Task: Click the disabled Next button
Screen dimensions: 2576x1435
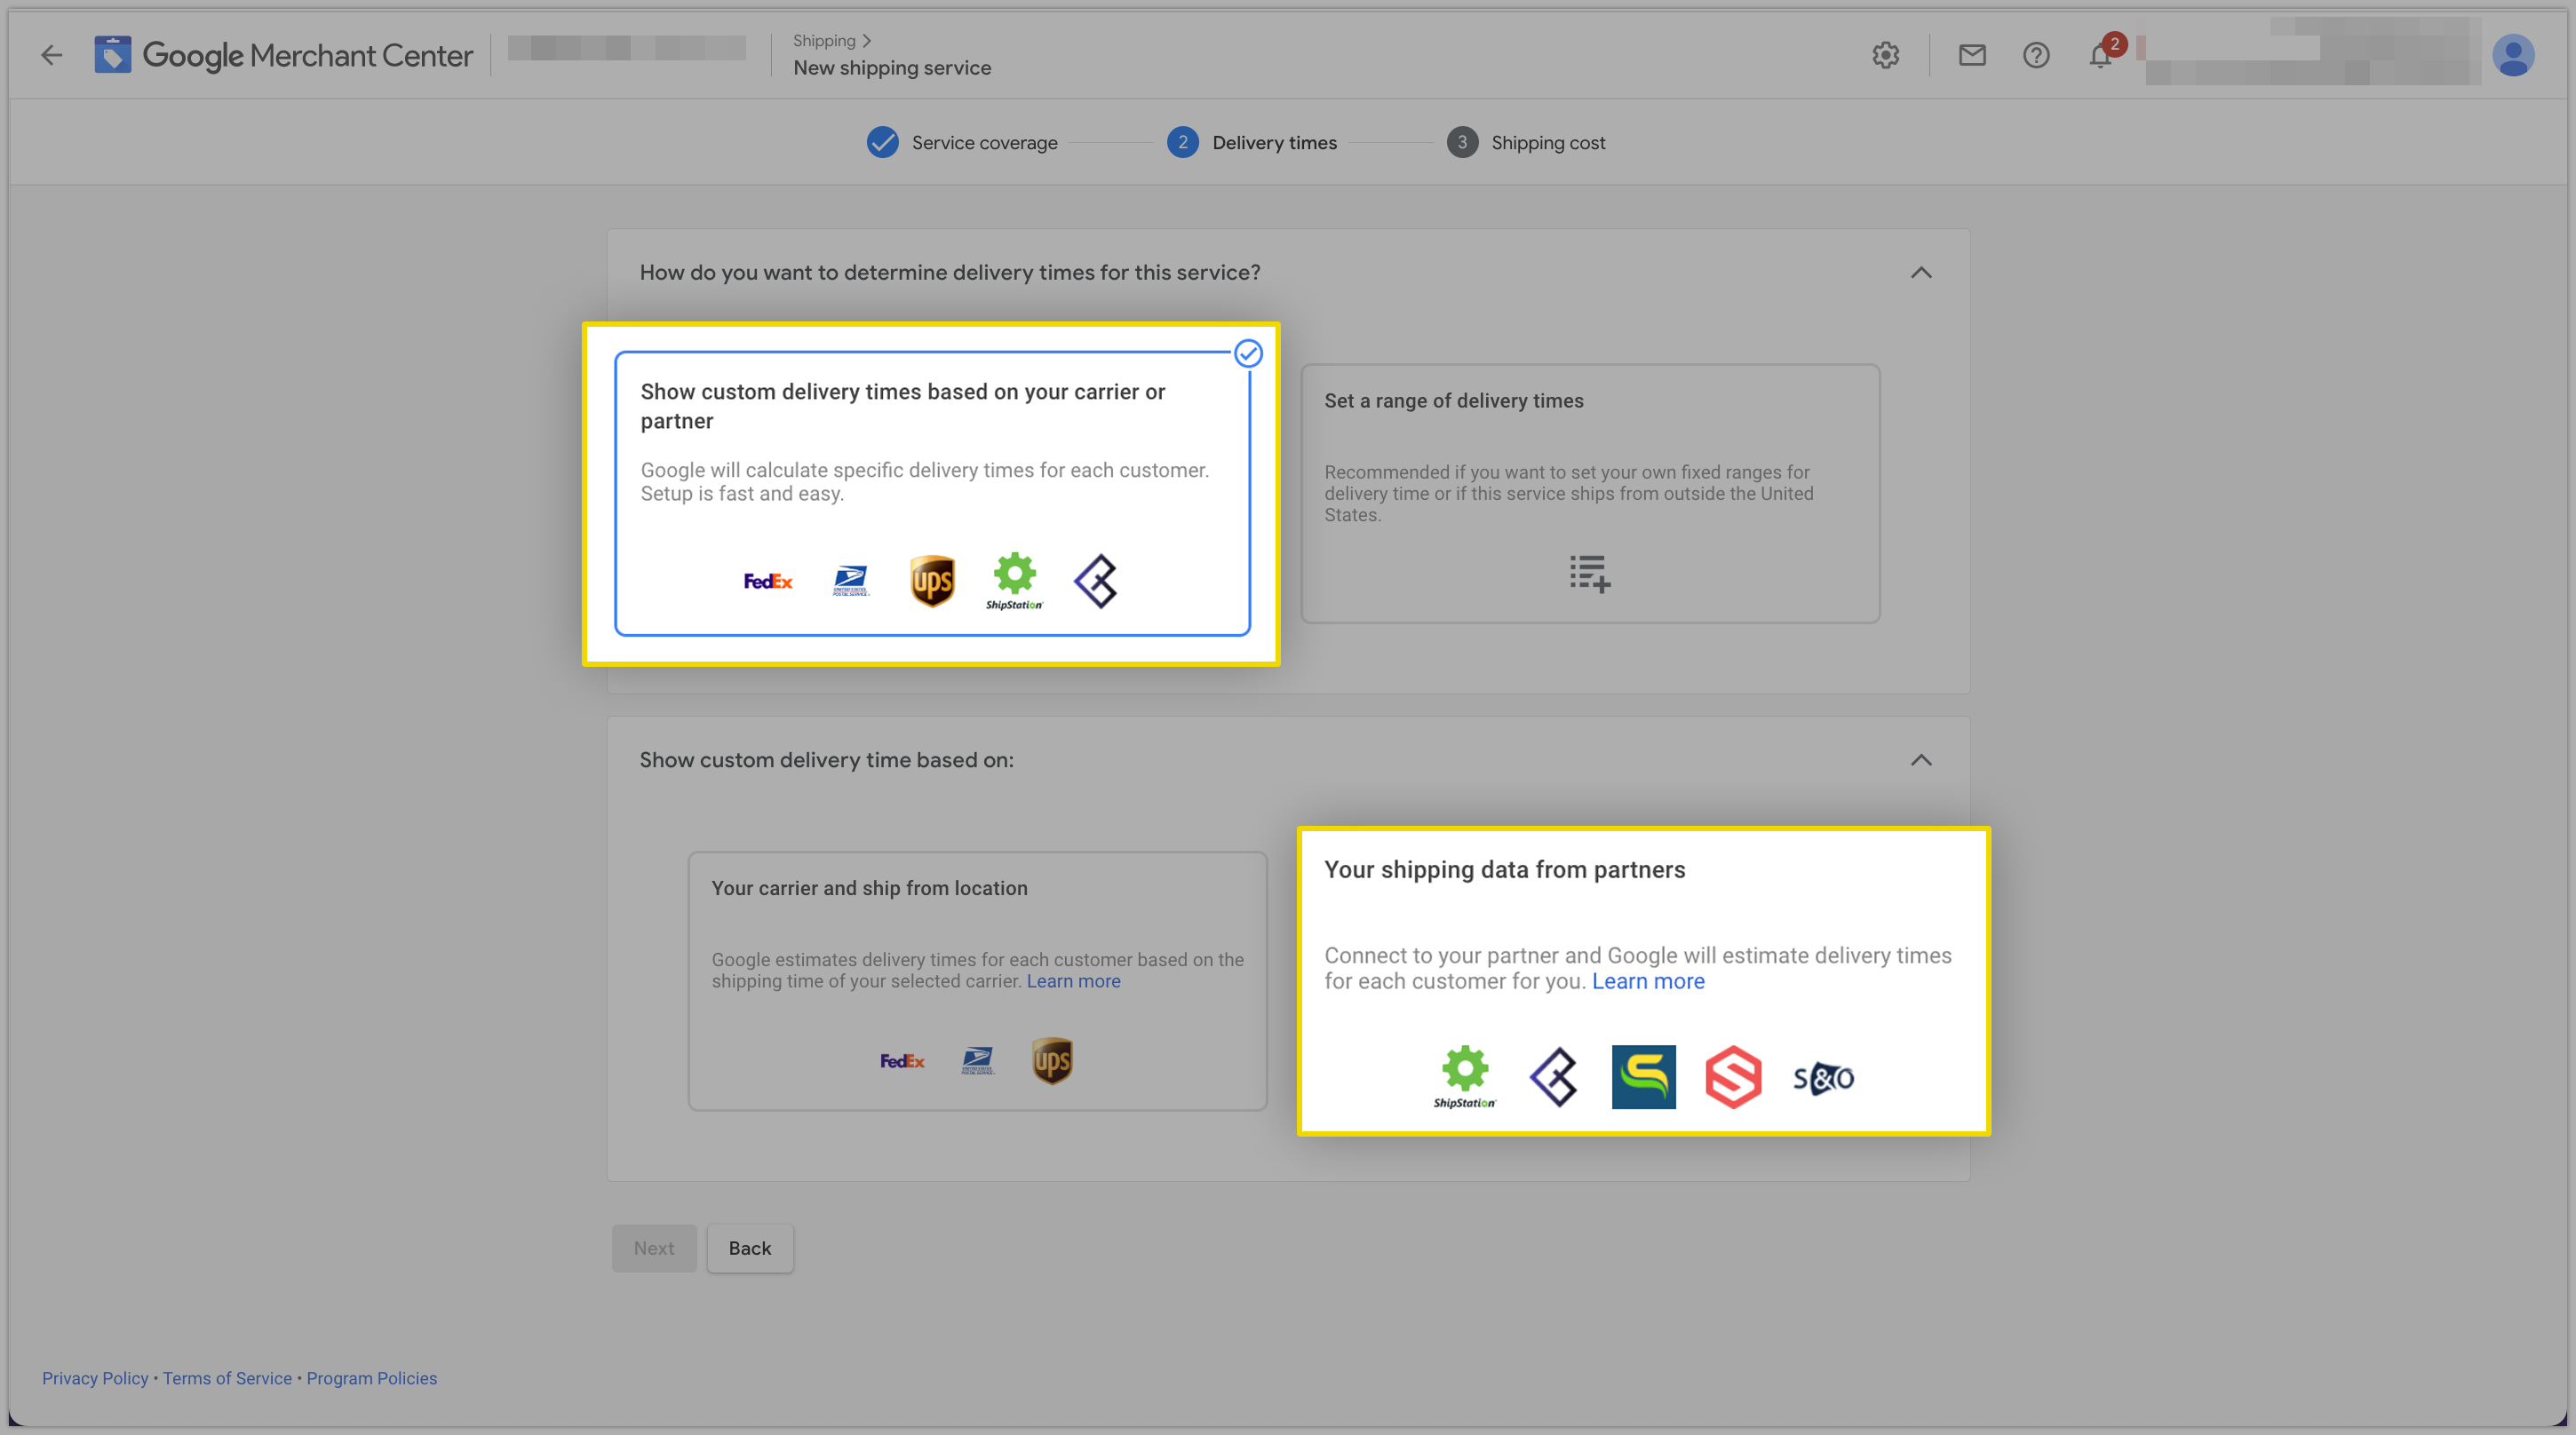Action: (x=654, y=1248)
